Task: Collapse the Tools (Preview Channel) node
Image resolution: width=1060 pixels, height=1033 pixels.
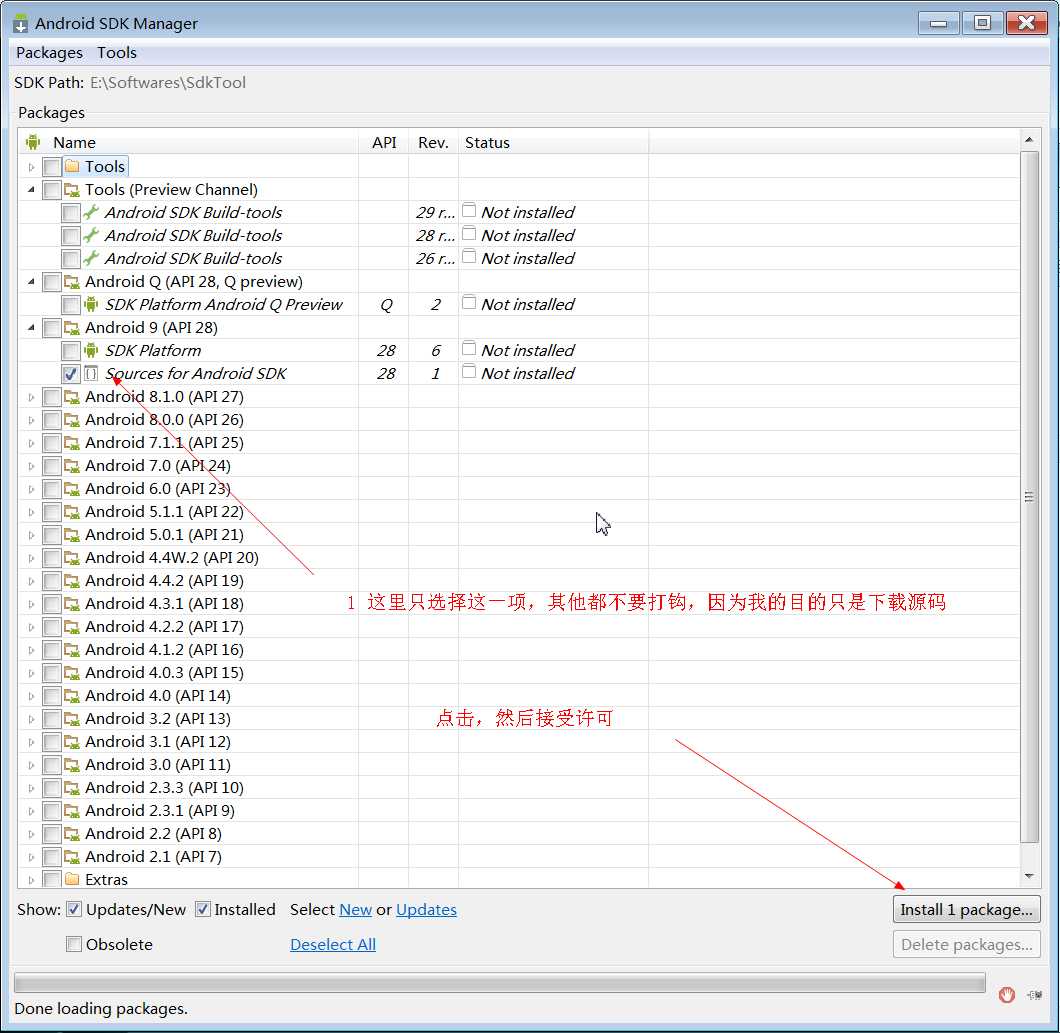Action: click(31, 190)
